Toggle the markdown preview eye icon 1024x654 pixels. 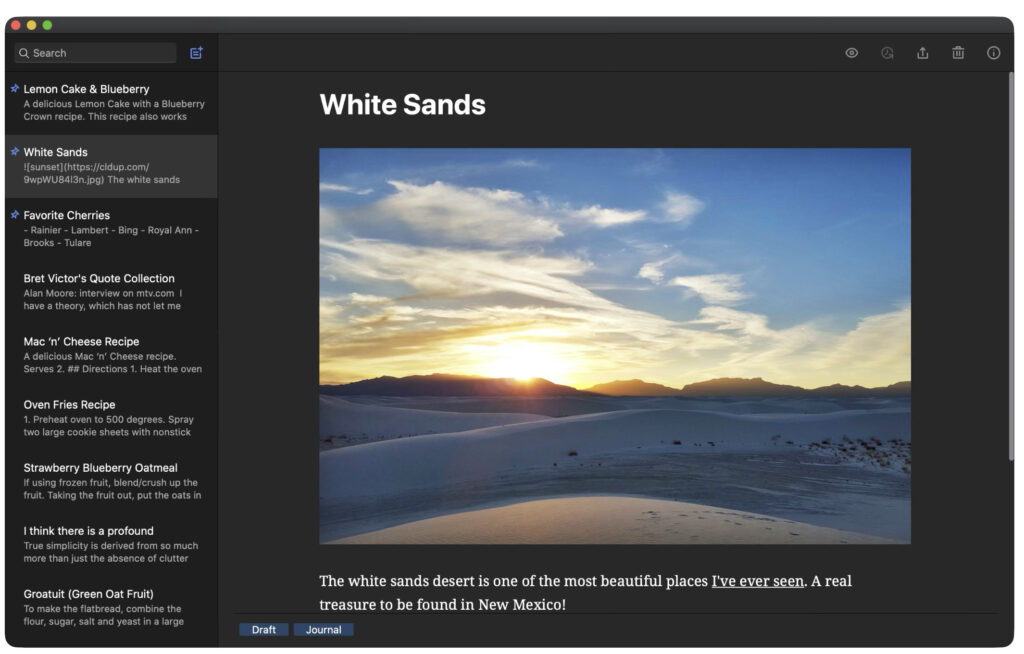coord(851,53)
